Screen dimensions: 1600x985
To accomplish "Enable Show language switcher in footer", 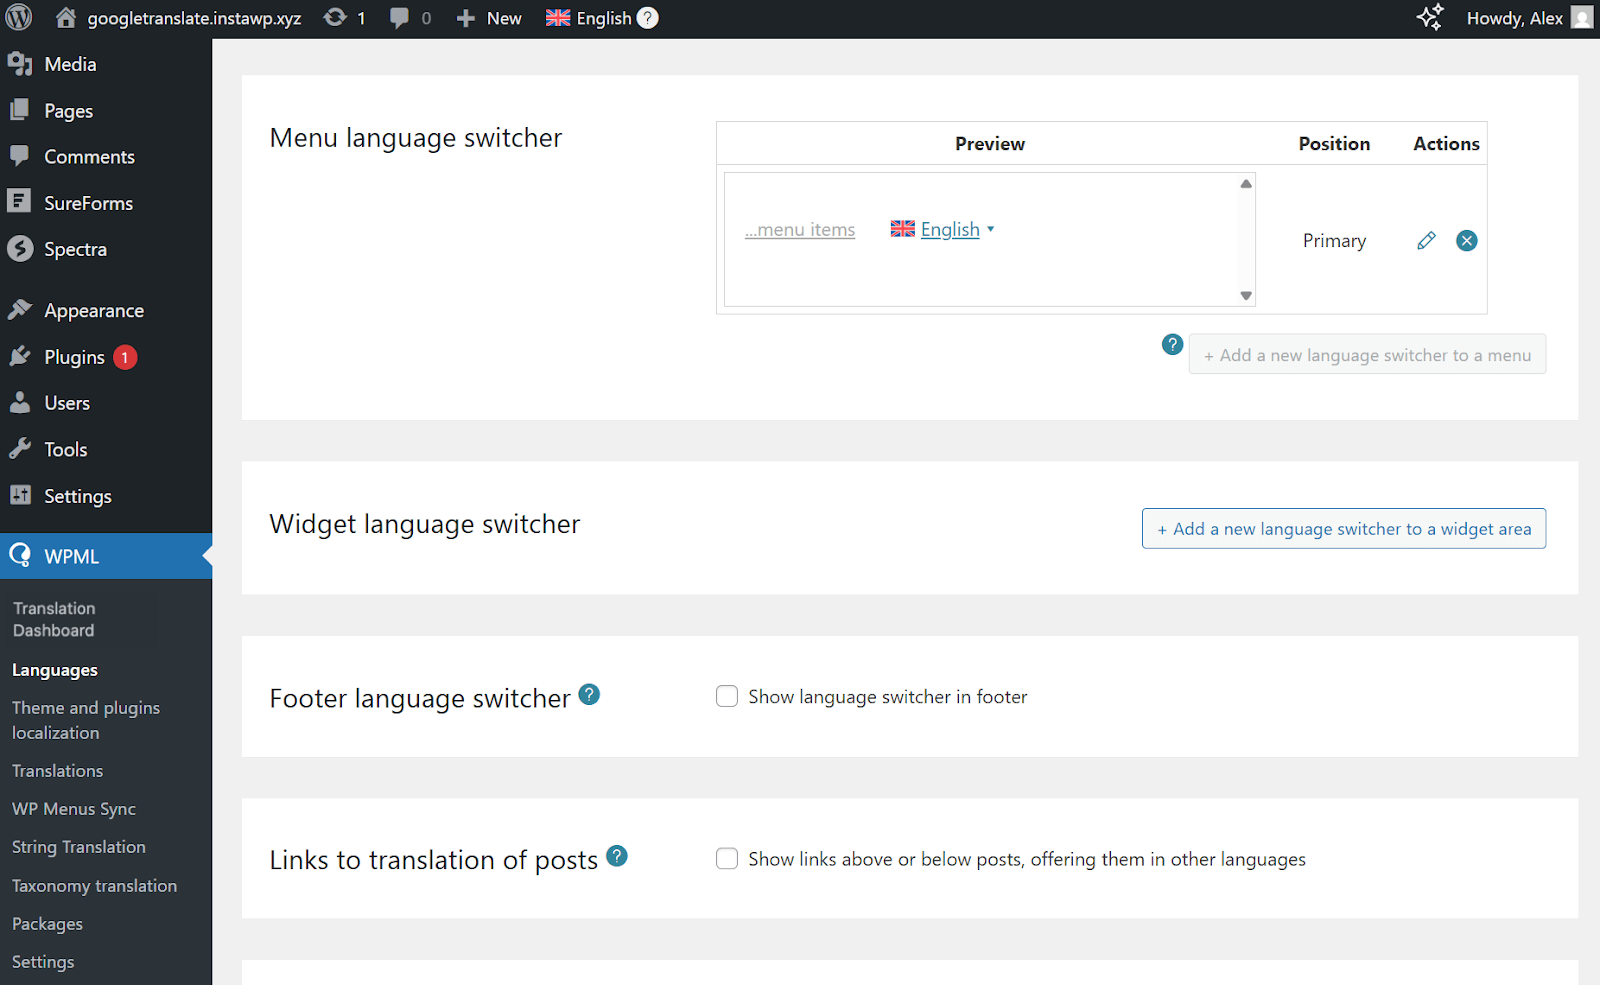I will point(727,696).
